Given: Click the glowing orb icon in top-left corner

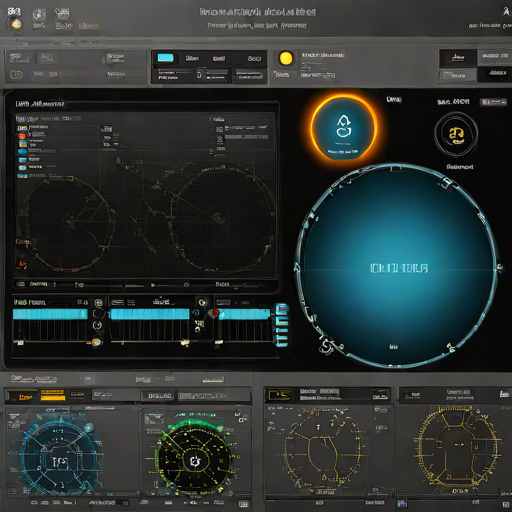Looking at the screenshot, I should 16,24.
